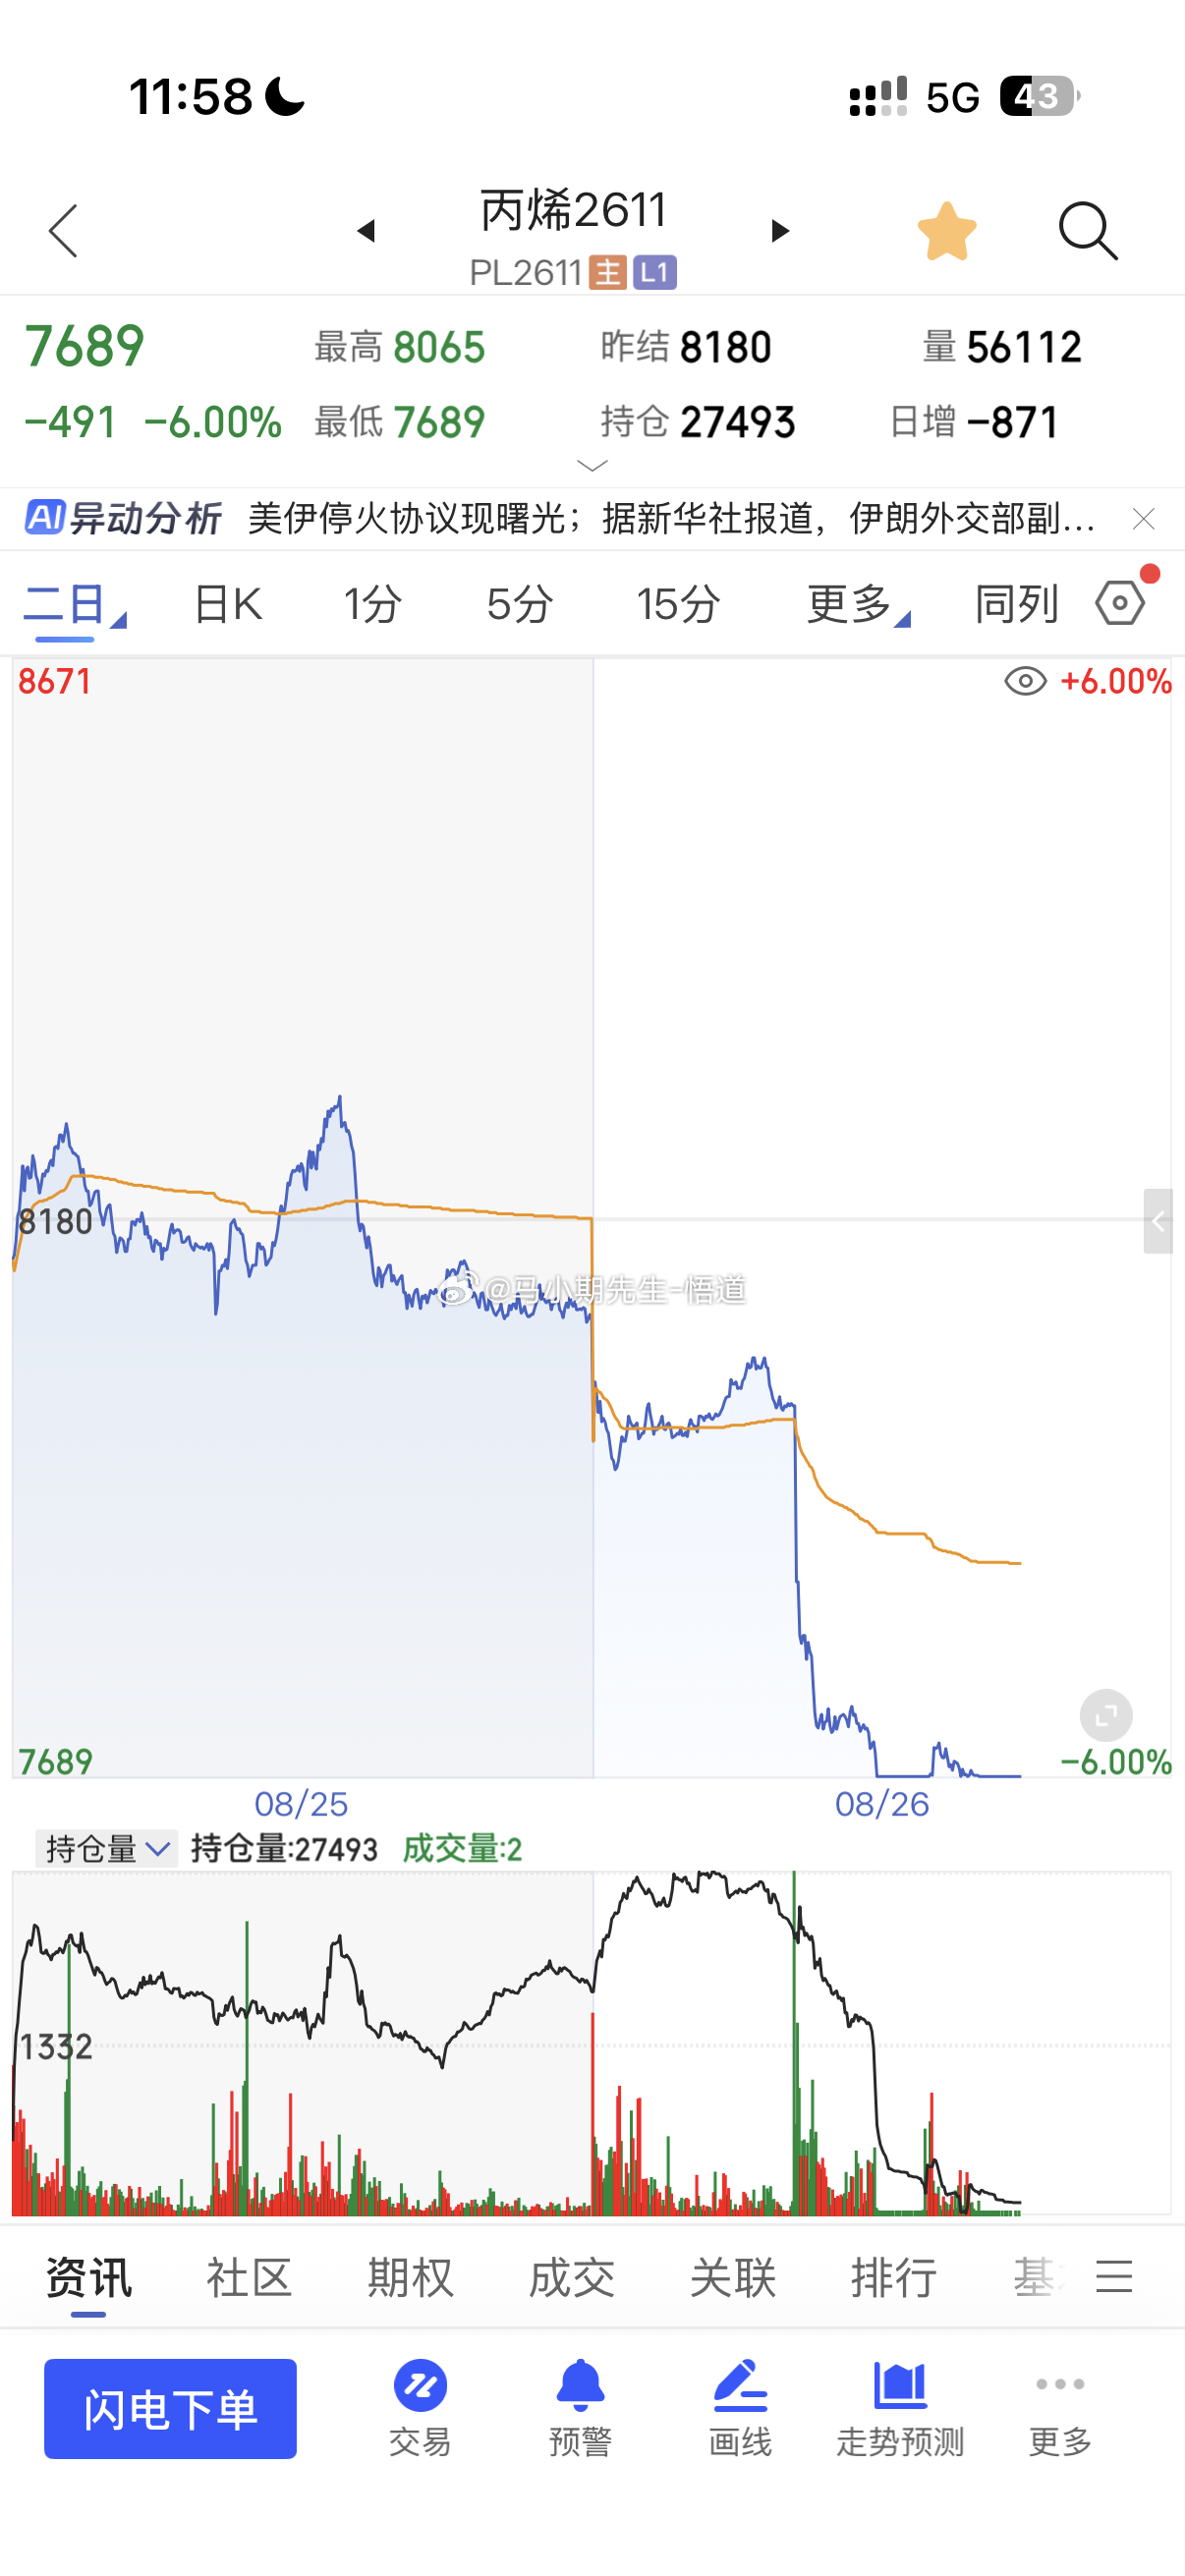Image resolution: width=1185 pixels, height=2576 pixels.
Task: Tap the 闪电下单 quick order button
Action: click(170, 2408)
